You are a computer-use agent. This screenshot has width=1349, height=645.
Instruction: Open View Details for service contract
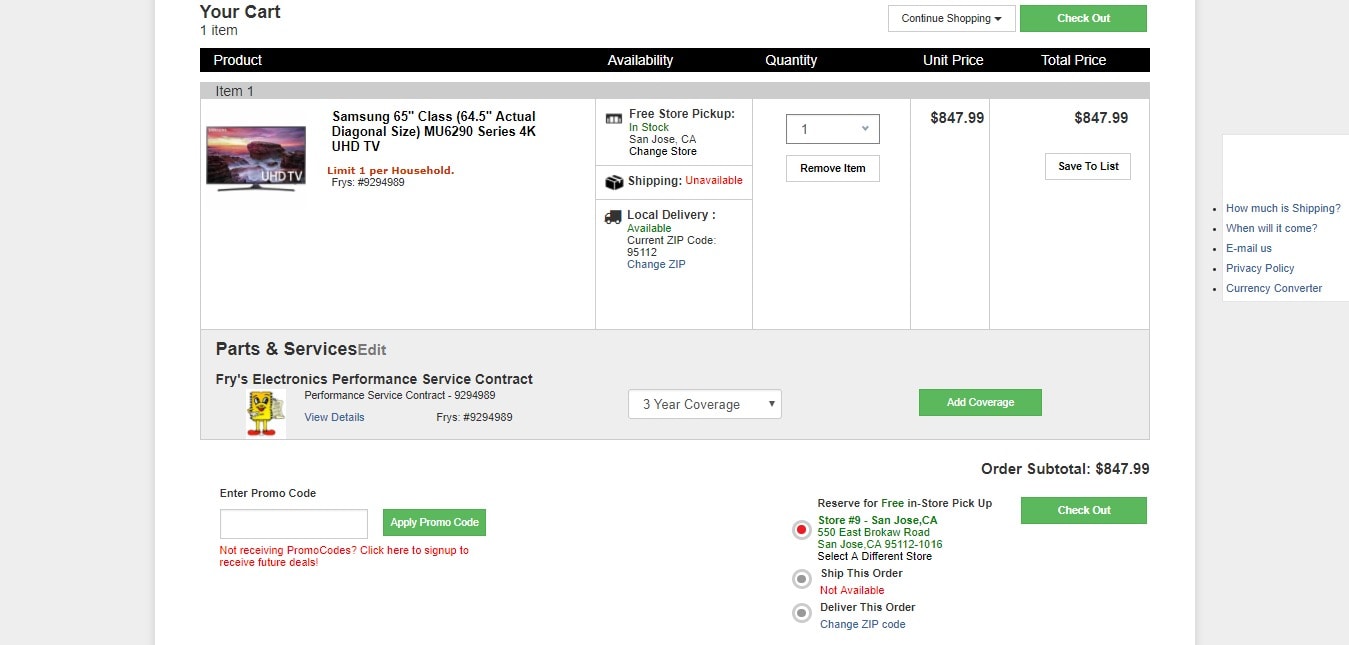point(335,417)
